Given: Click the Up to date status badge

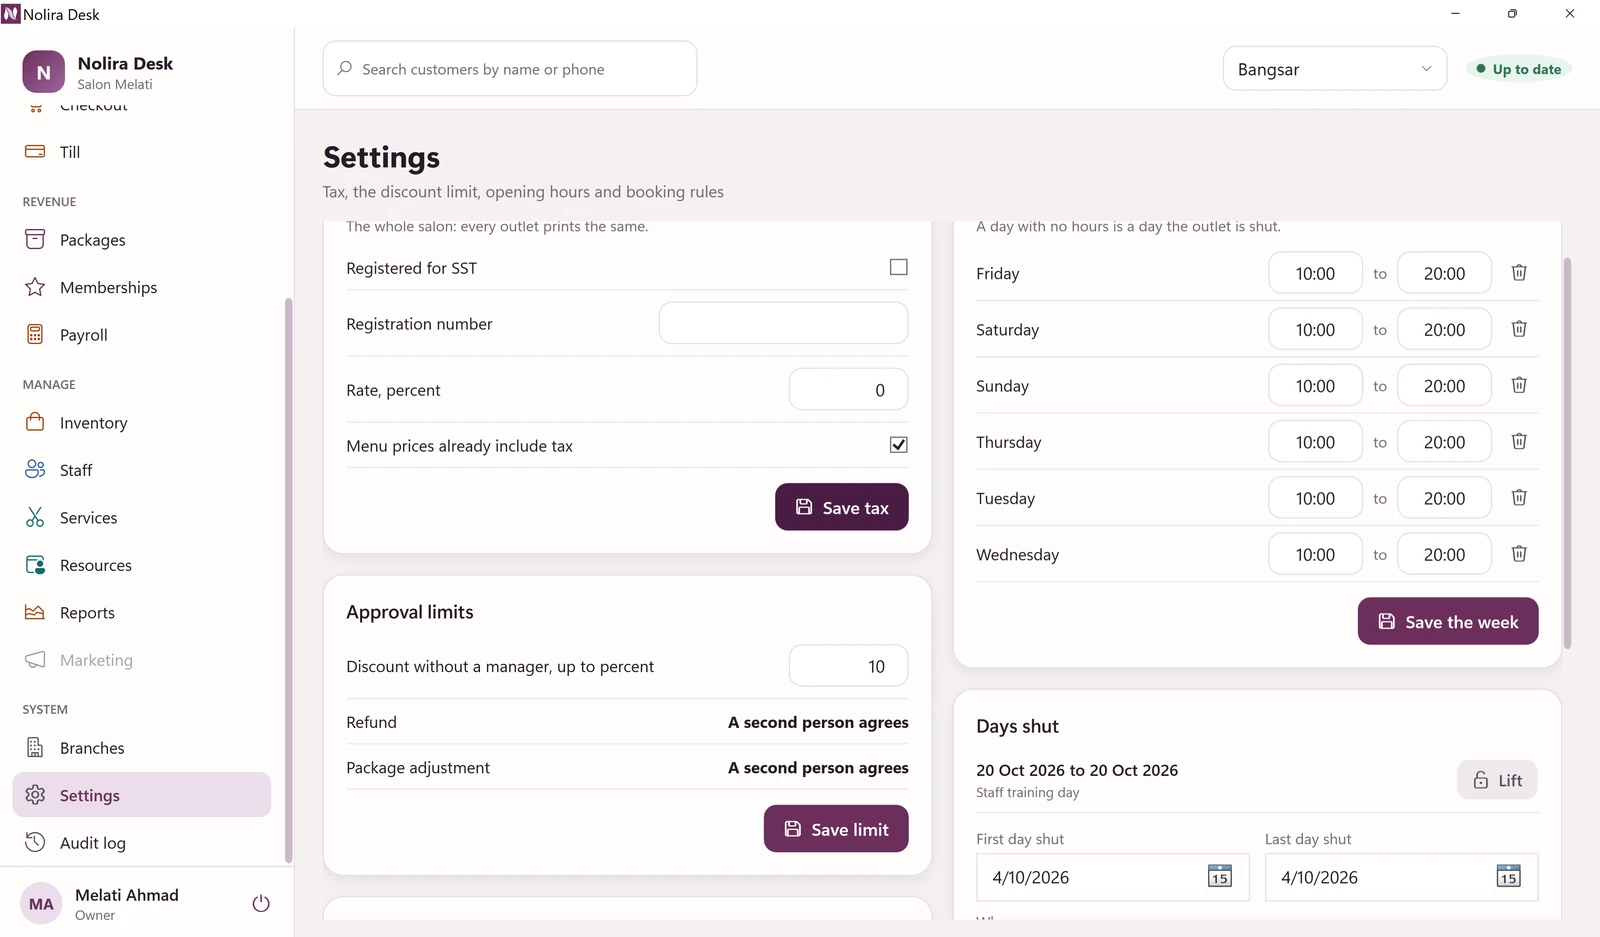Looking at the screenshot, I should (1518, 69).
